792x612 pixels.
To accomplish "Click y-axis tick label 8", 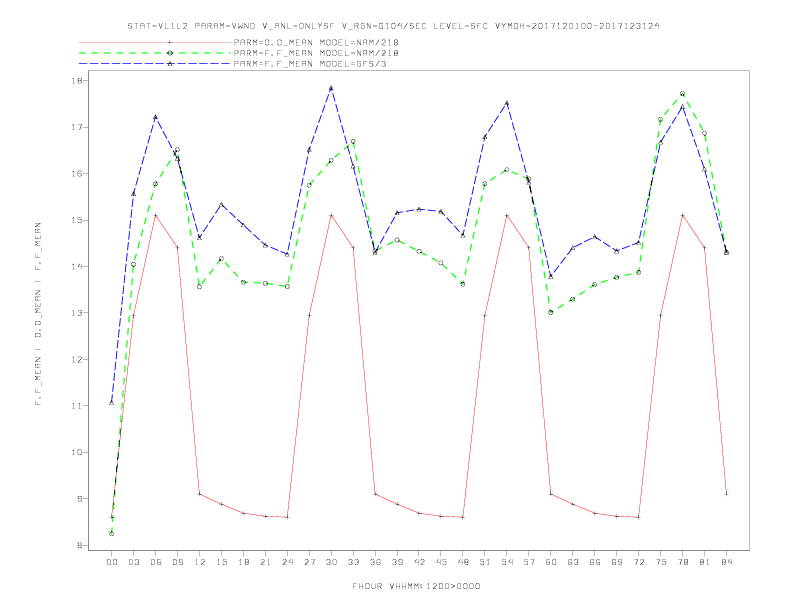I will 81,545.
